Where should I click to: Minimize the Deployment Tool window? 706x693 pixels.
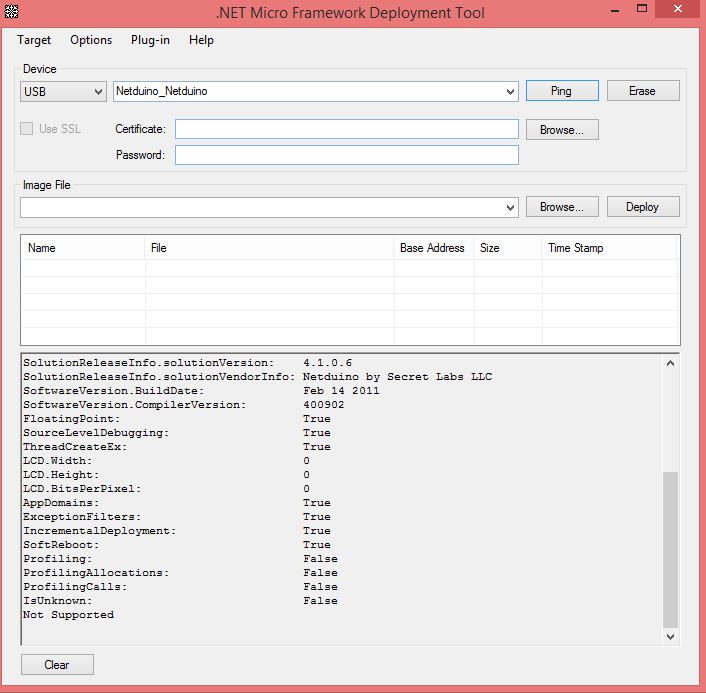(x=615, y=9)
